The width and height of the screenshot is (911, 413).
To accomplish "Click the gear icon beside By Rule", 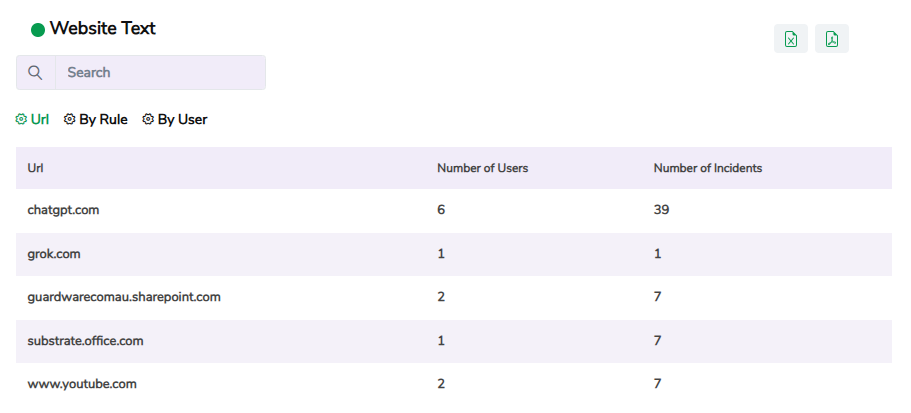I will (x=70, y=119).
